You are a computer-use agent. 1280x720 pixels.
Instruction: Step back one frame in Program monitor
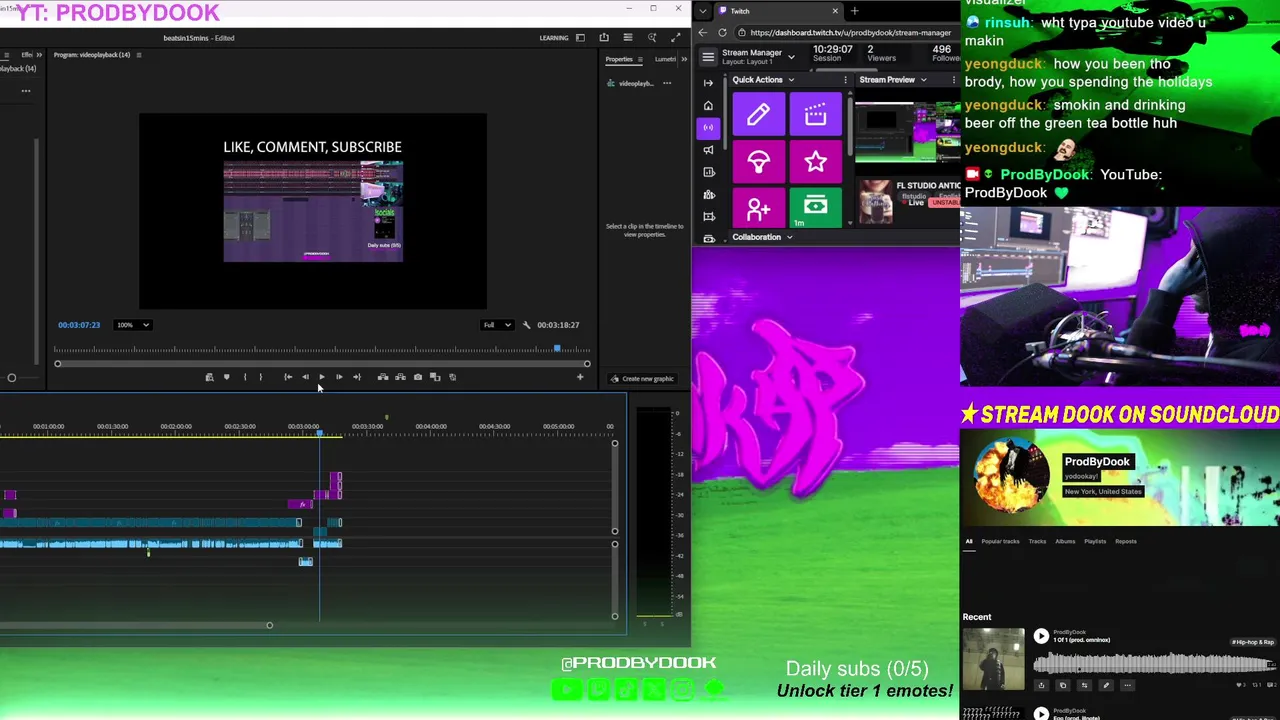click(305, 377)
